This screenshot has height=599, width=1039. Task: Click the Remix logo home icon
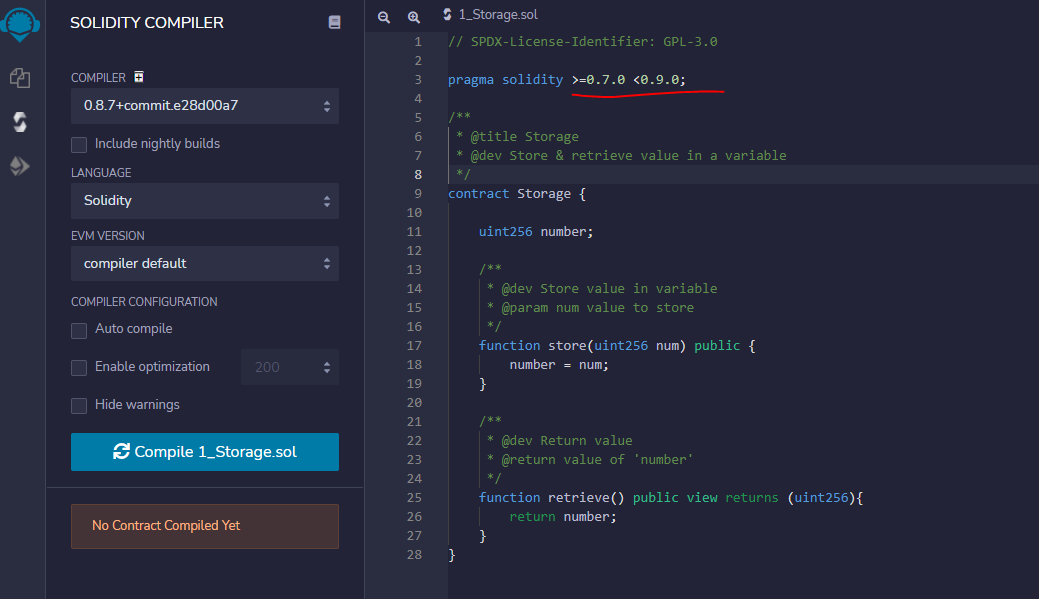click(x=20, y=24)
